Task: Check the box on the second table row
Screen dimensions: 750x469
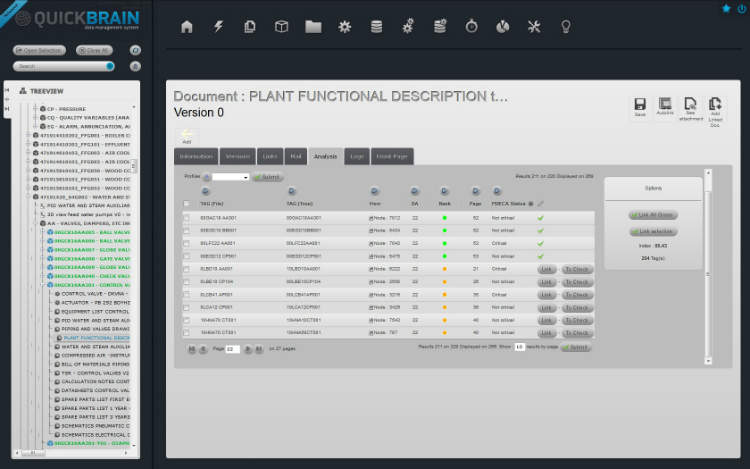Action: point(186,230)
